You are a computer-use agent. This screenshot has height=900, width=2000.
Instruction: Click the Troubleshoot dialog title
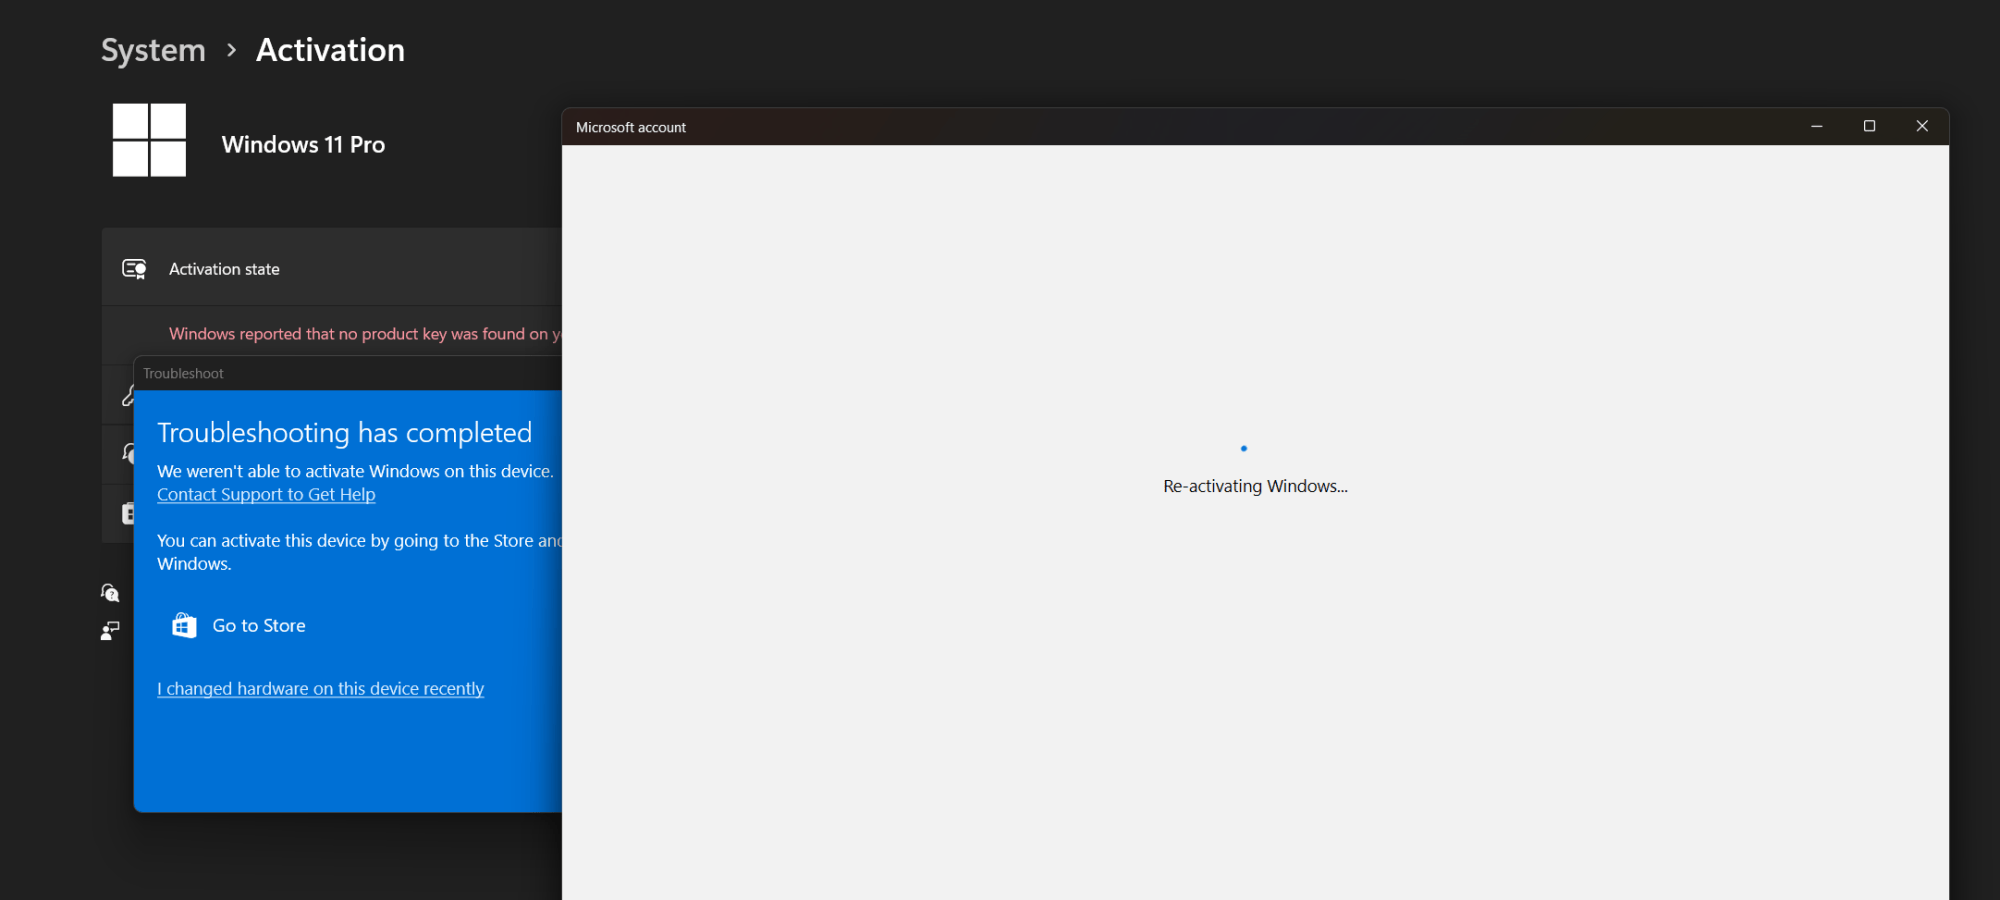click(x=183, y=373)
